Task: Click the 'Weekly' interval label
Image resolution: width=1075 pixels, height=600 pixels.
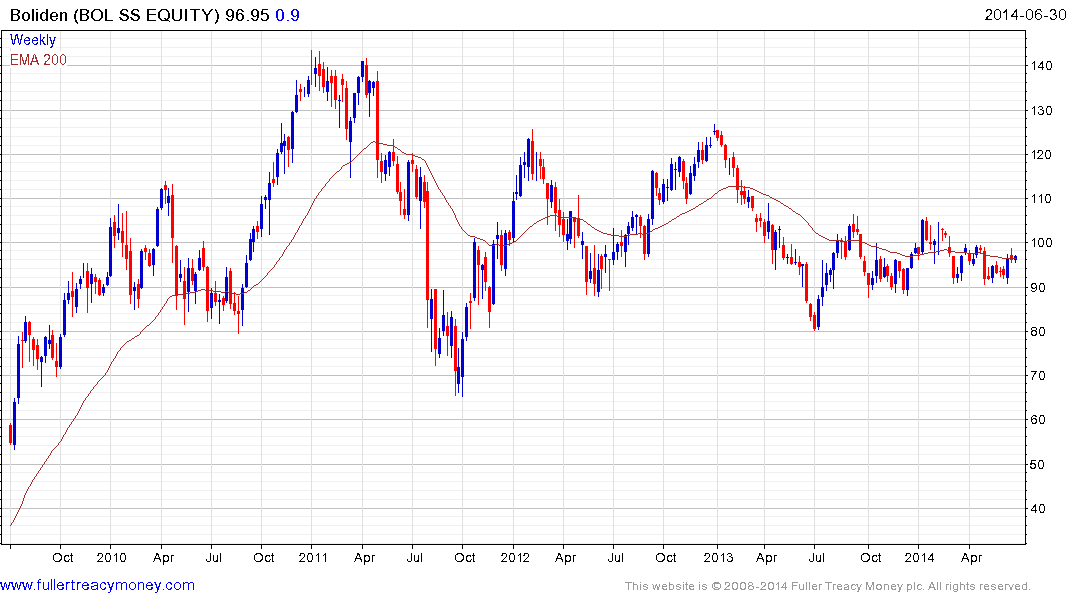Action: pos(32,40)
